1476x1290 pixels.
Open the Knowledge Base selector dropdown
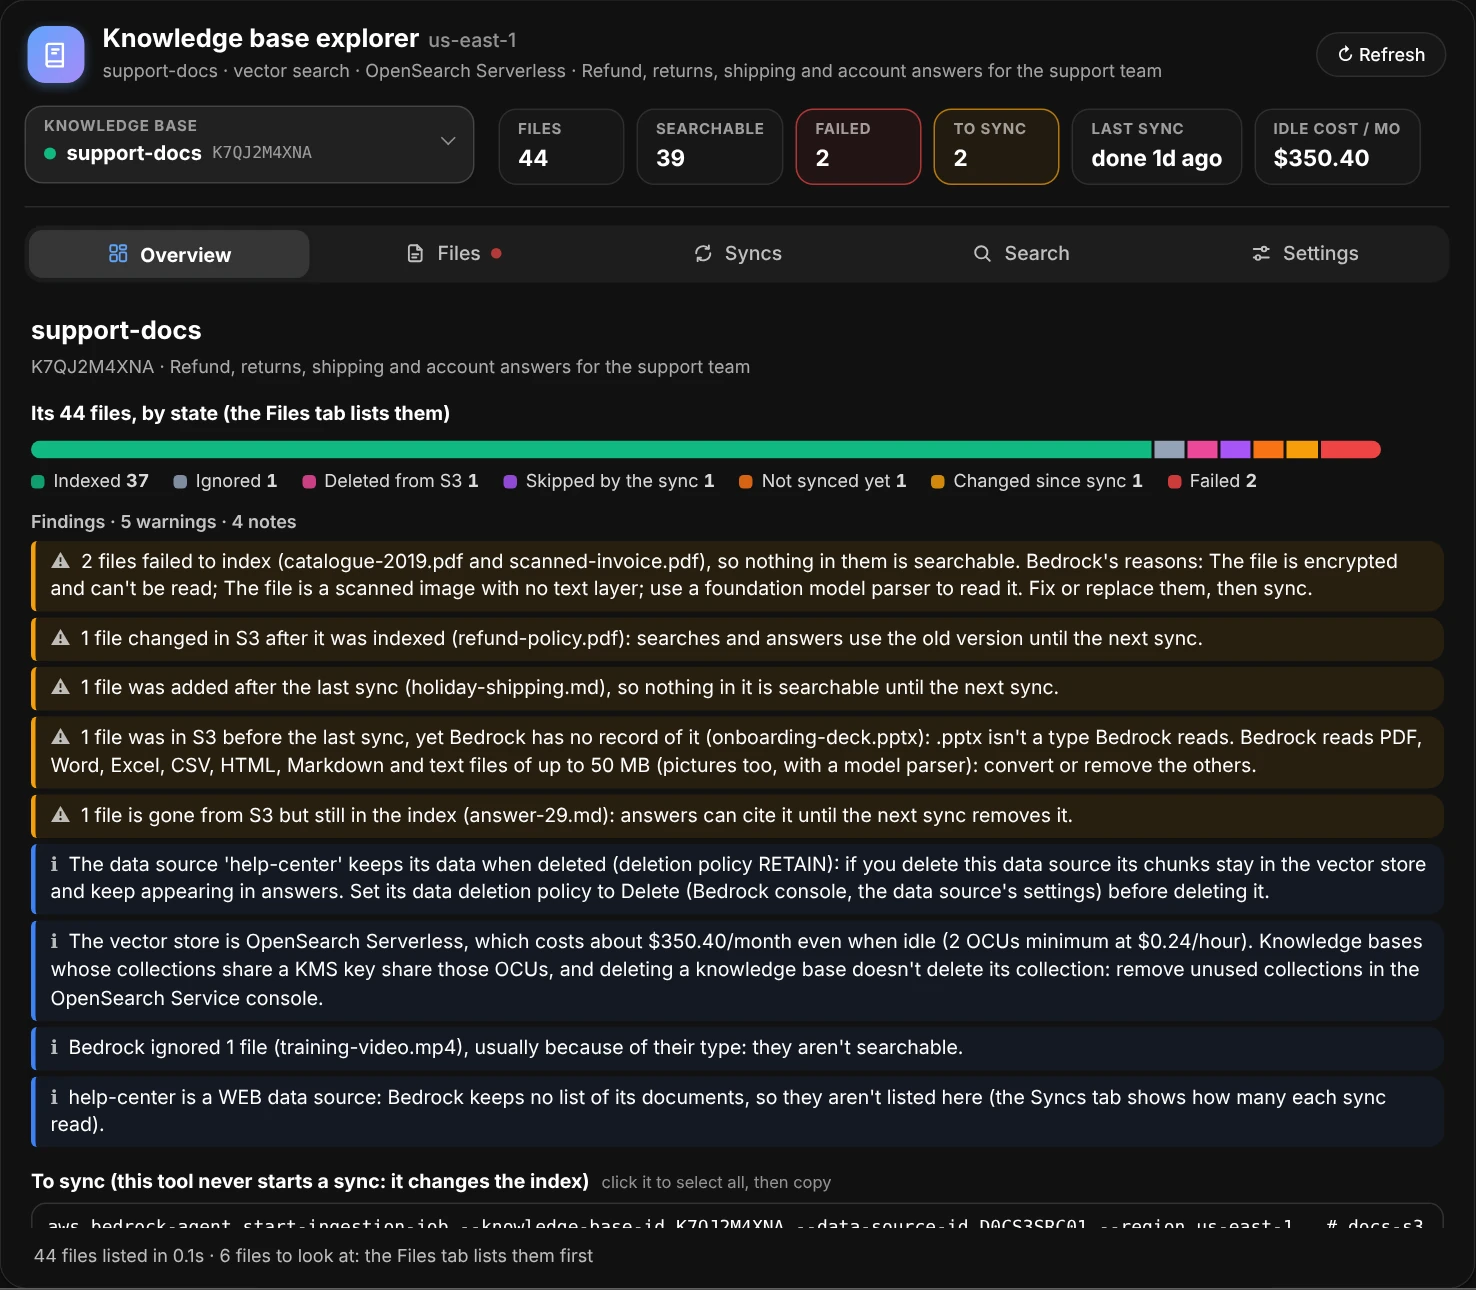click(x=249, y=145)
